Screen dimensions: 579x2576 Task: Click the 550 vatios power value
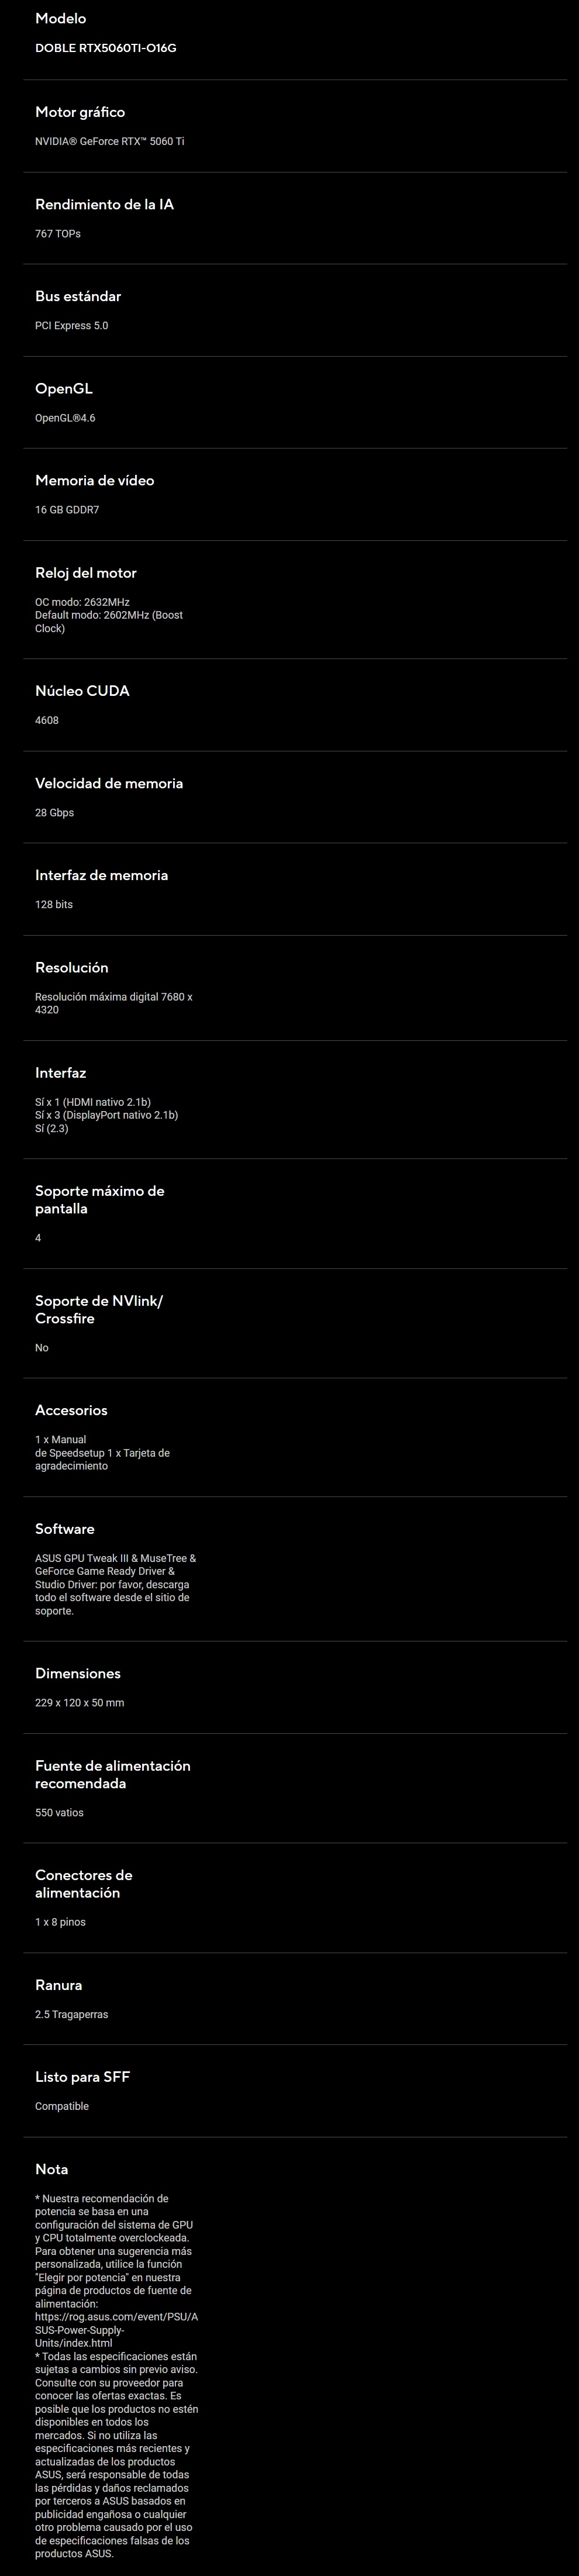59,1812
